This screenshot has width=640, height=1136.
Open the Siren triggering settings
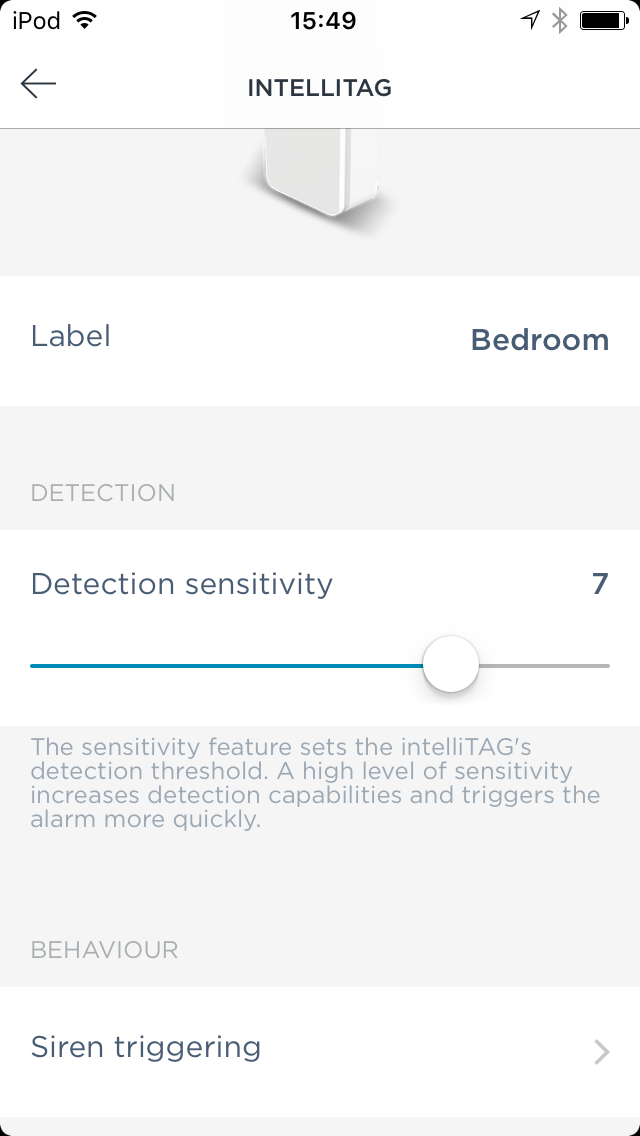145,1048
